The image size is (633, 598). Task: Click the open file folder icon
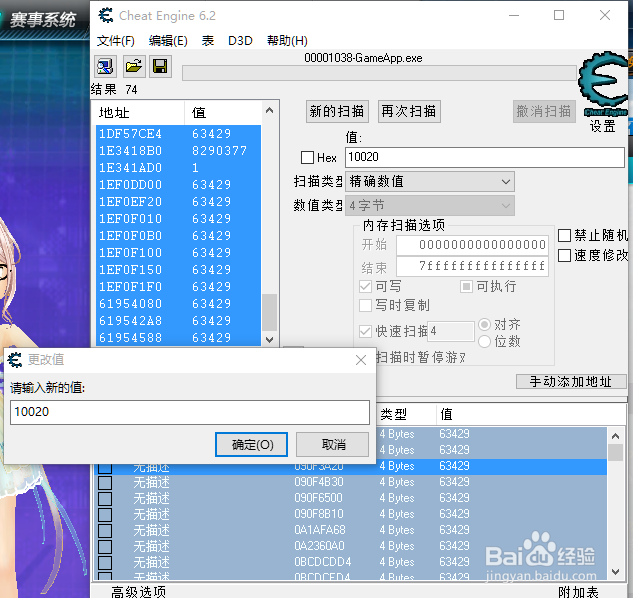tap(134, 66)
